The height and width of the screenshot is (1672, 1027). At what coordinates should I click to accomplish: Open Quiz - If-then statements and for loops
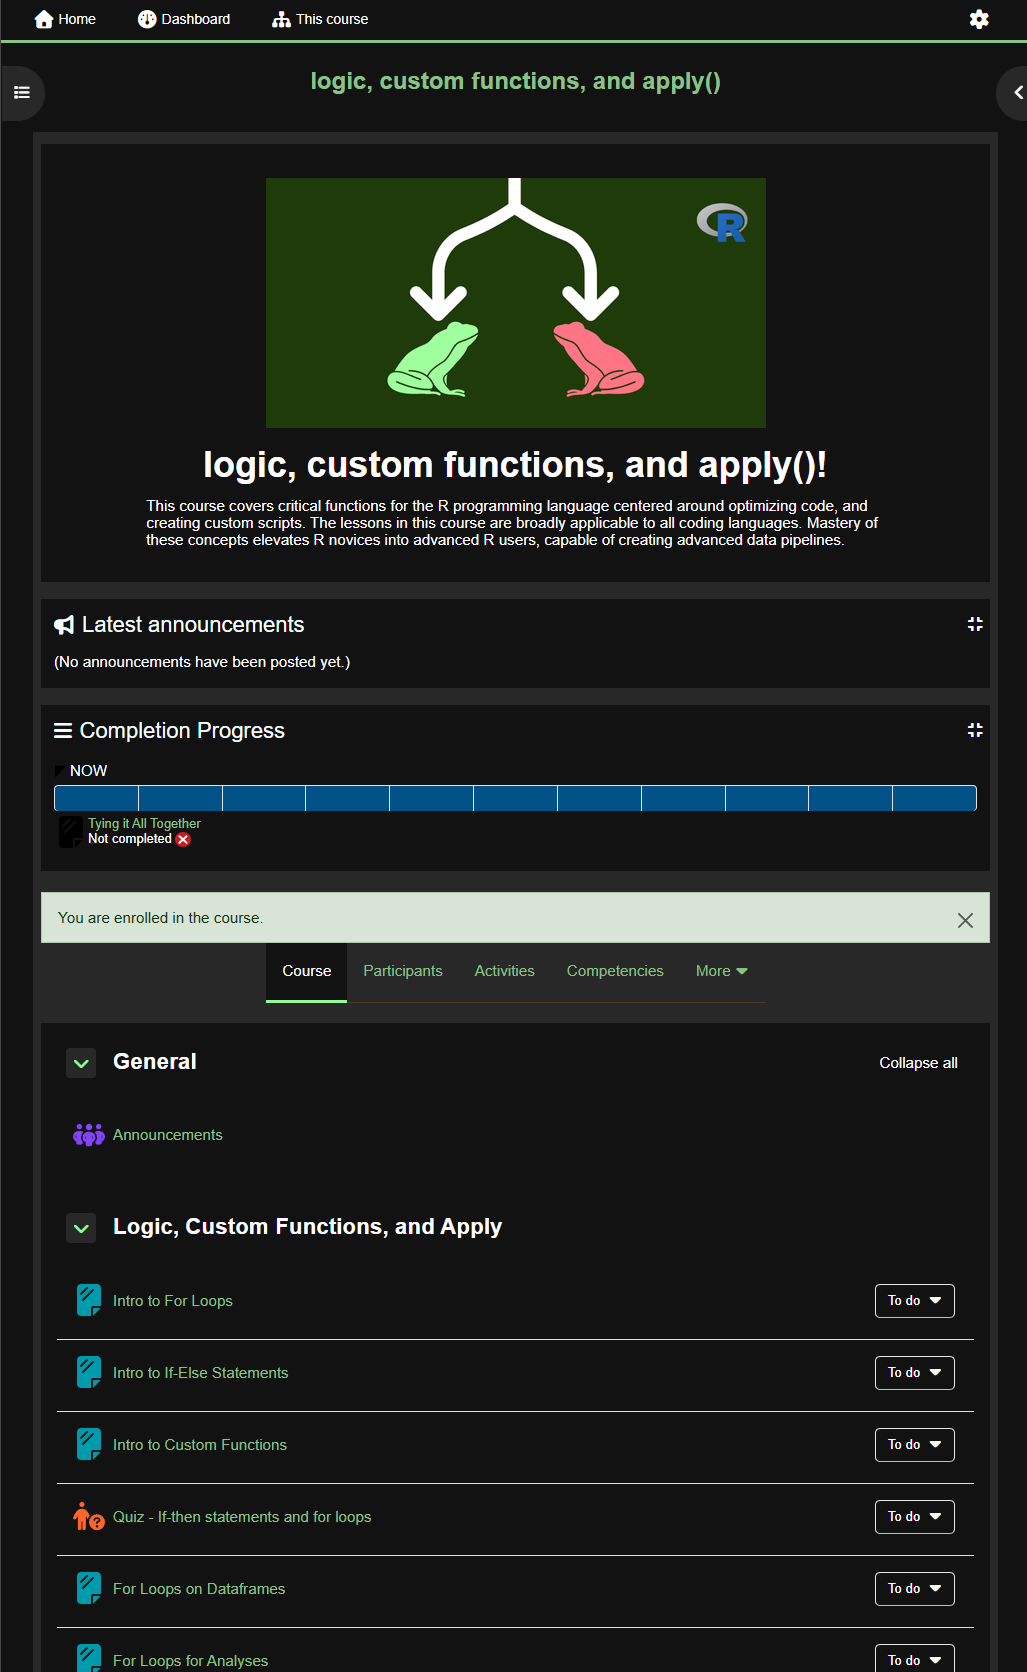[242, 1517]
